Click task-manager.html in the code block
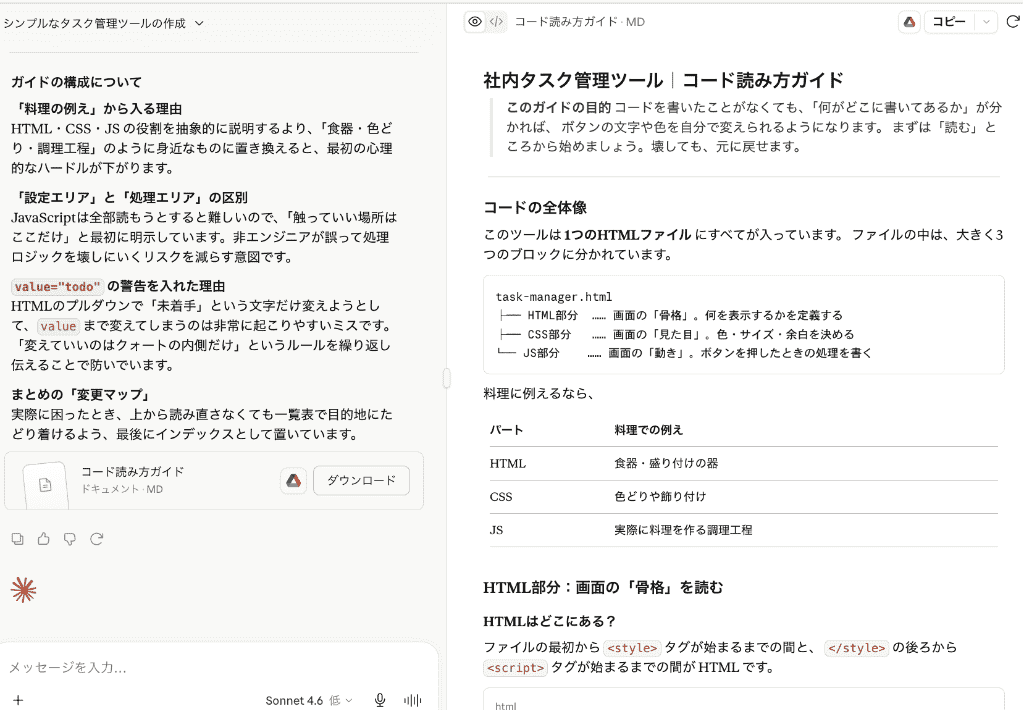 tap(554, 297)
